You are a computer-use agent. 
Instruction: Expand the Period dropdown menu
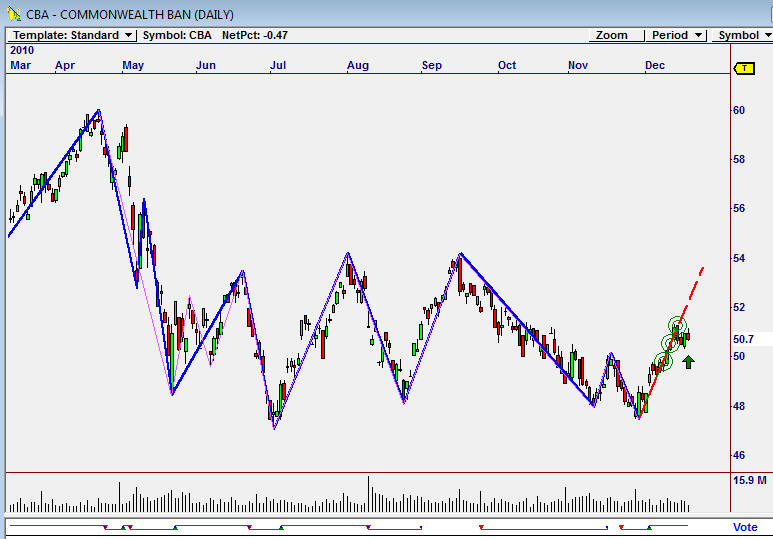pyautogui.click(x=676, y=35)
